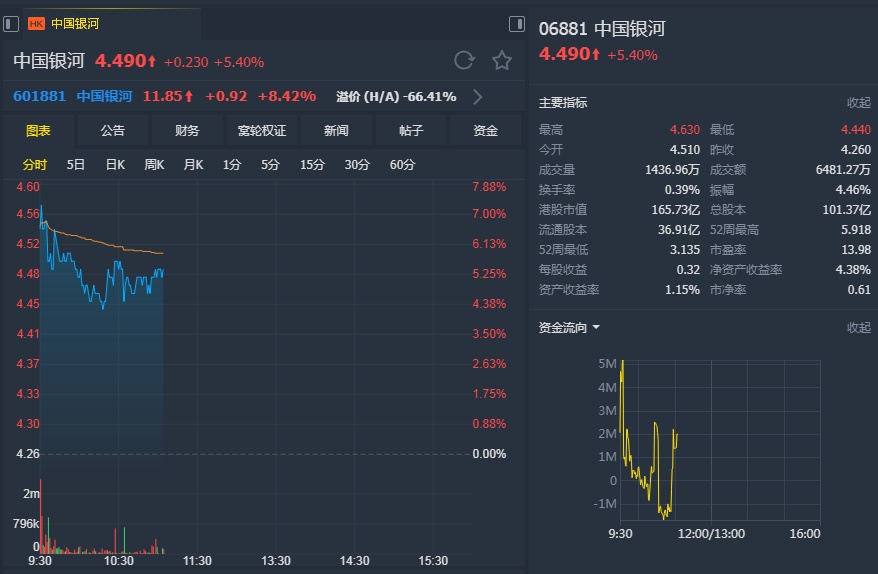Collapse the 资金流向 section
878x574 pixels.
click(858, 327)
